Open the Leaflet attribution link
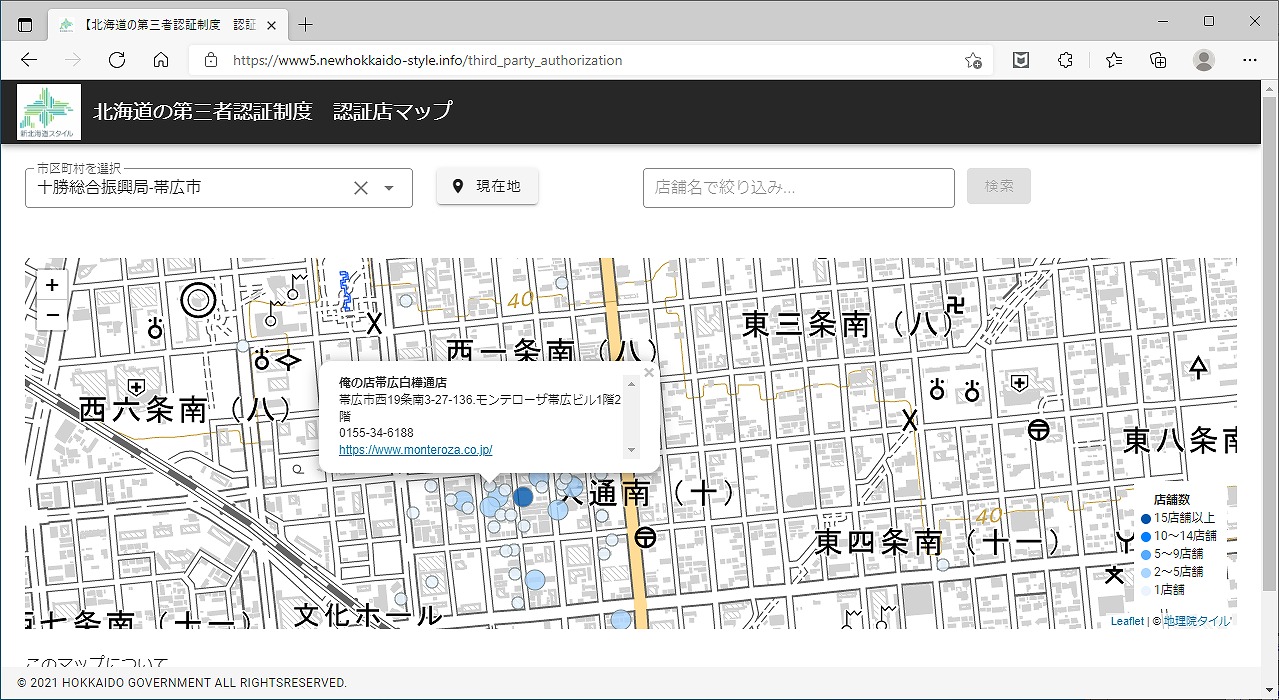 pyautogui.click(x=1126, y=621)
